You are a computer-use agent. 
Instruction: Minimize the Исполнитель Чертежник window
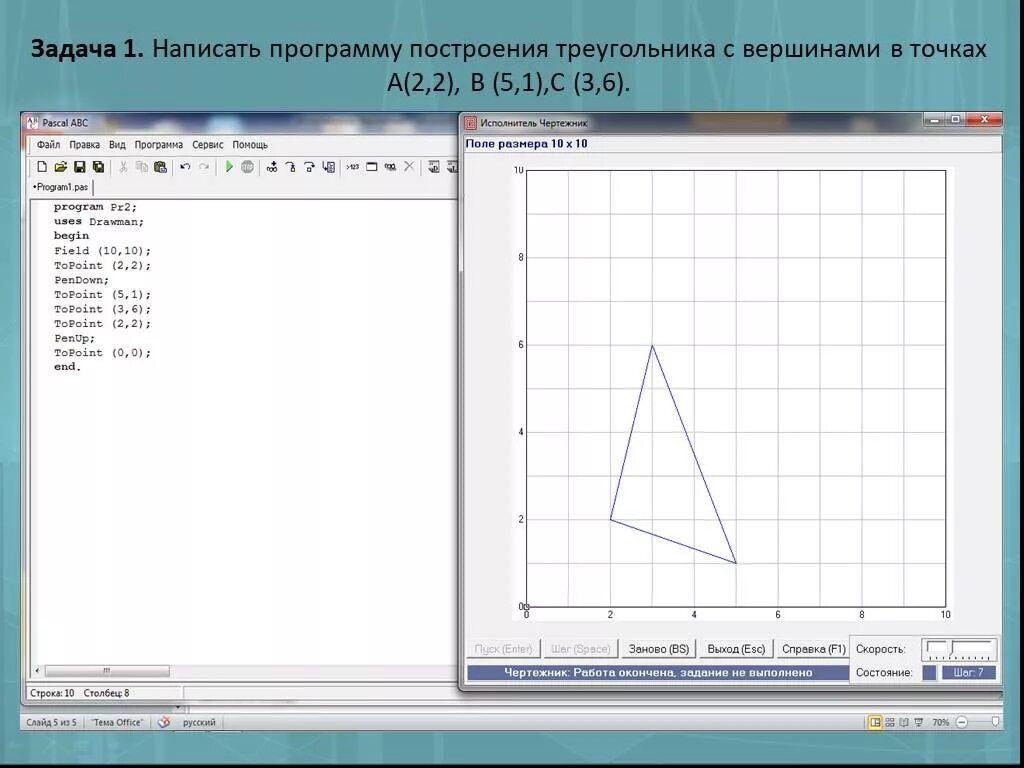click(934, 120)
